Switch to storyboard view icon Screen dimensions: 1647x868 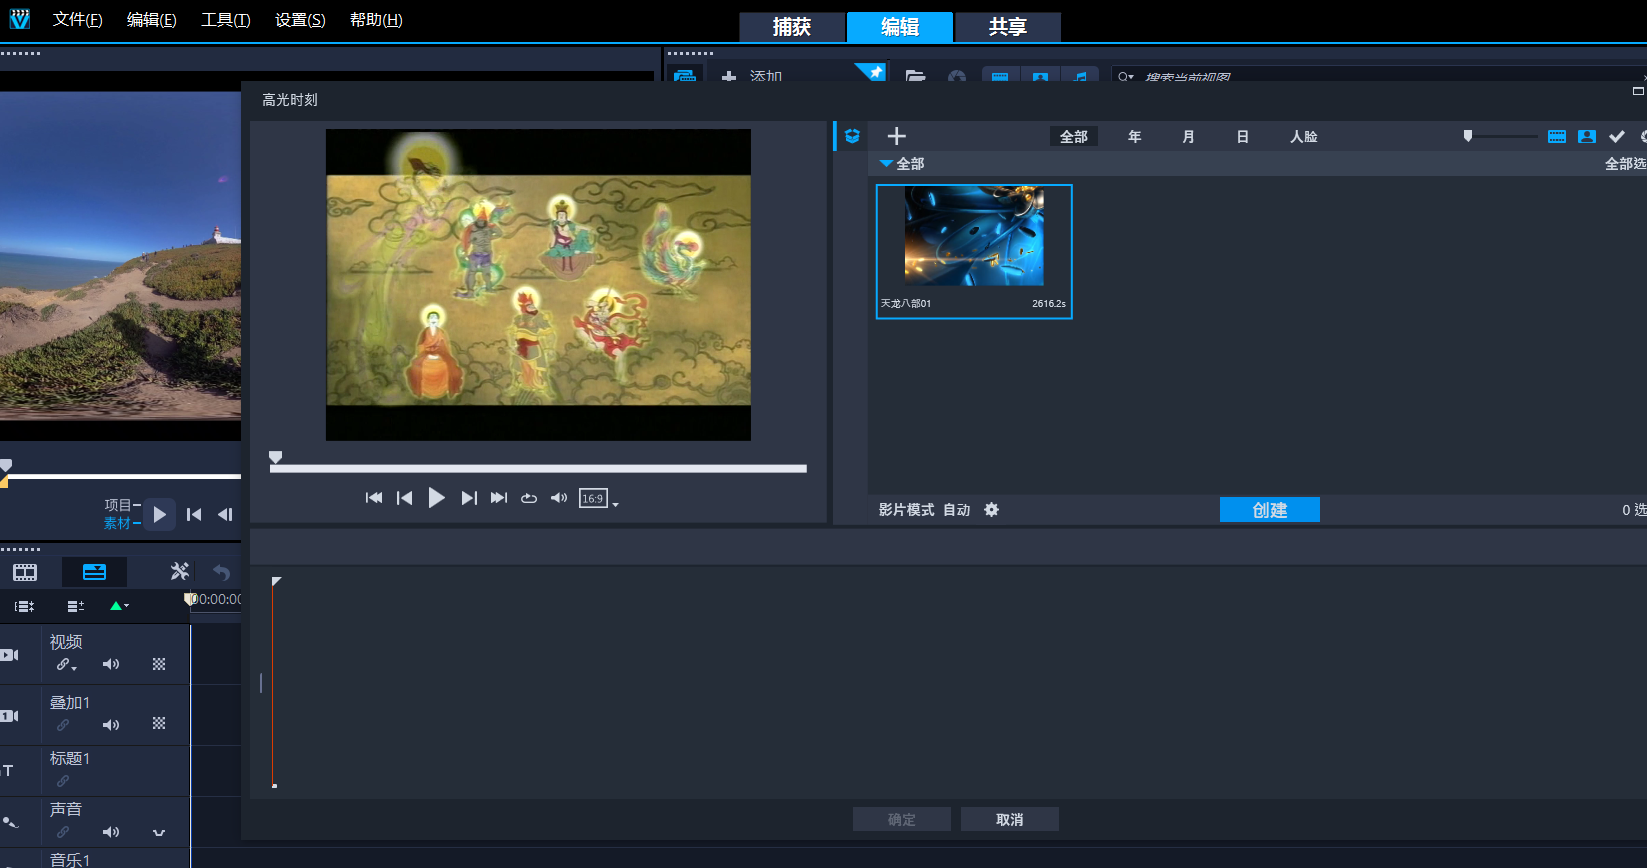click(25, 572)
